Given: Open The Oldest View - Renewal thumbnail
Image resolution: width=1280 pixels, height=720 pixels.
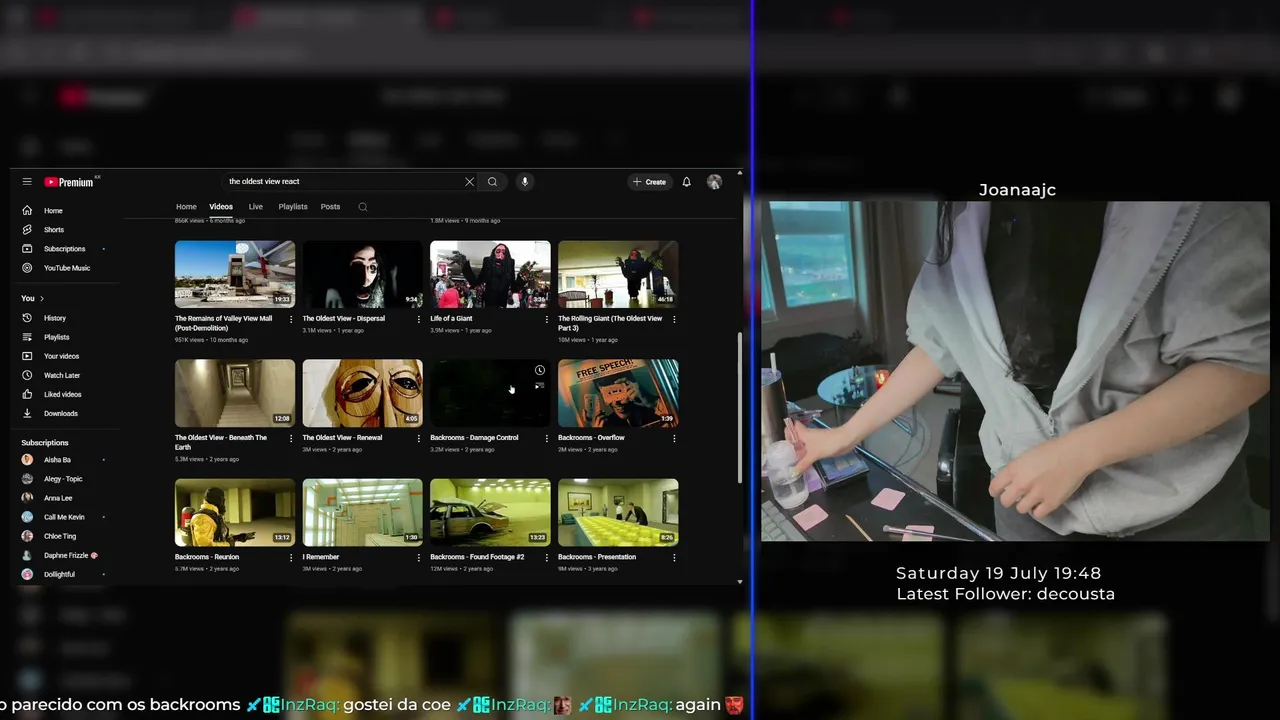Looking at the screenshot, I should tap(362, 393).
